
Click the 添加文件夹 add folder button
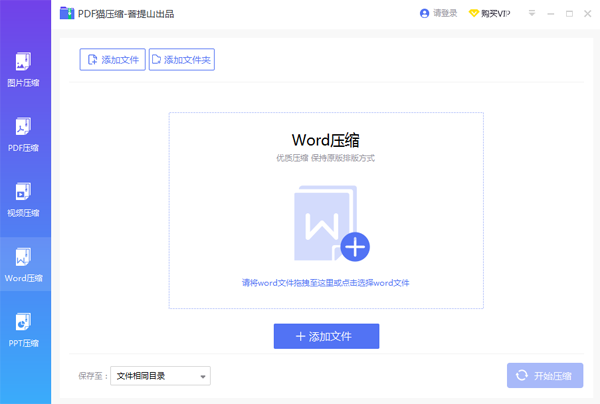point(182,60)
